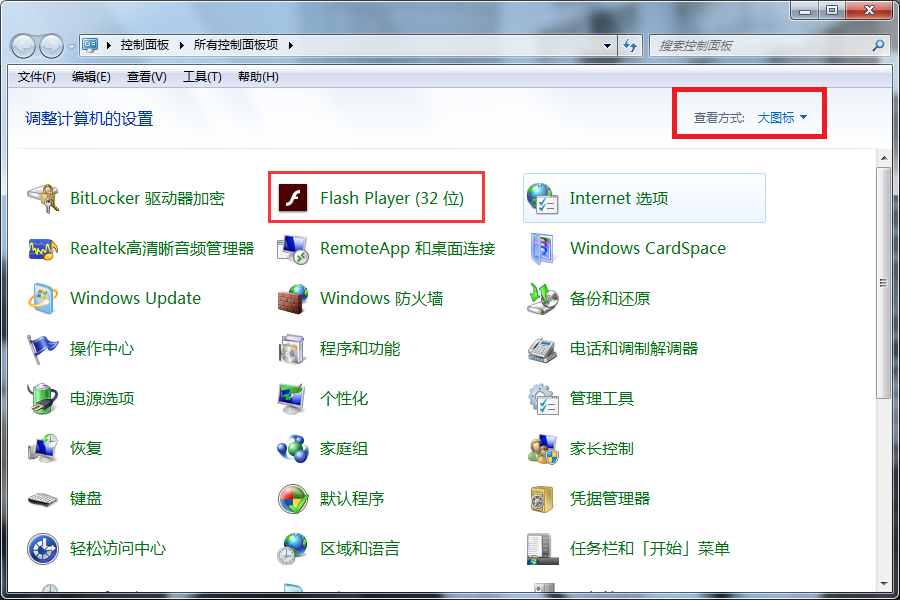Open the 备份和还原 icon
900x600 pixels.
coord(542,298)
